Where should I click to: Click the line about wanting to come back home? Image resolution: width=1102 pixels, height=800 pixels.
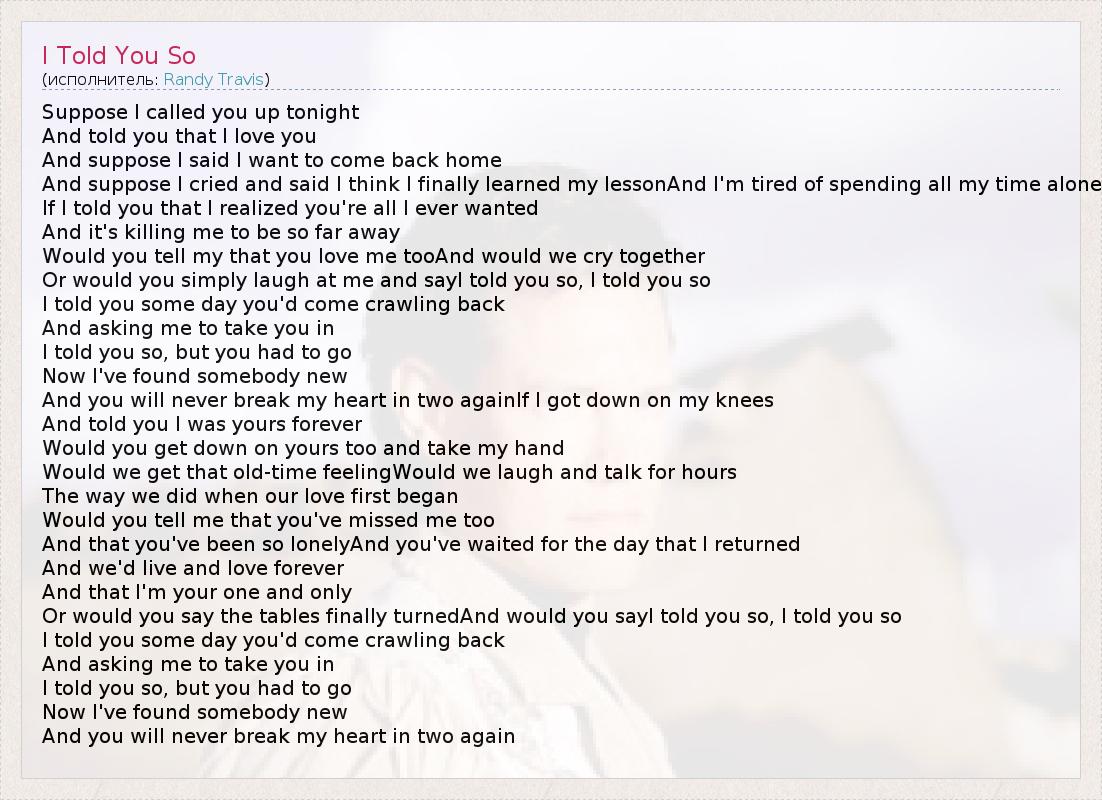point(272,160)
